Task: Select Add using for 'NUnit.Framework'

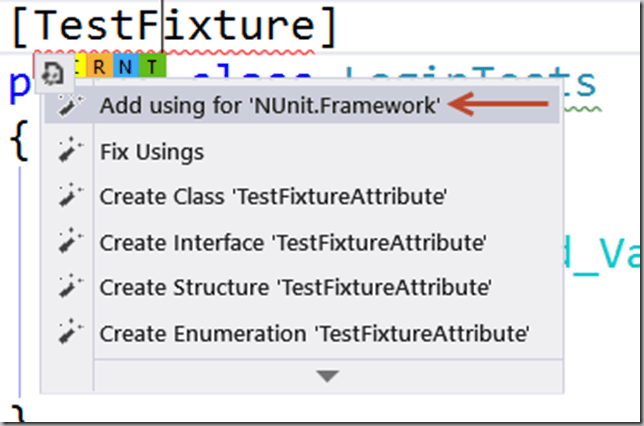Action: coord(270,105)
